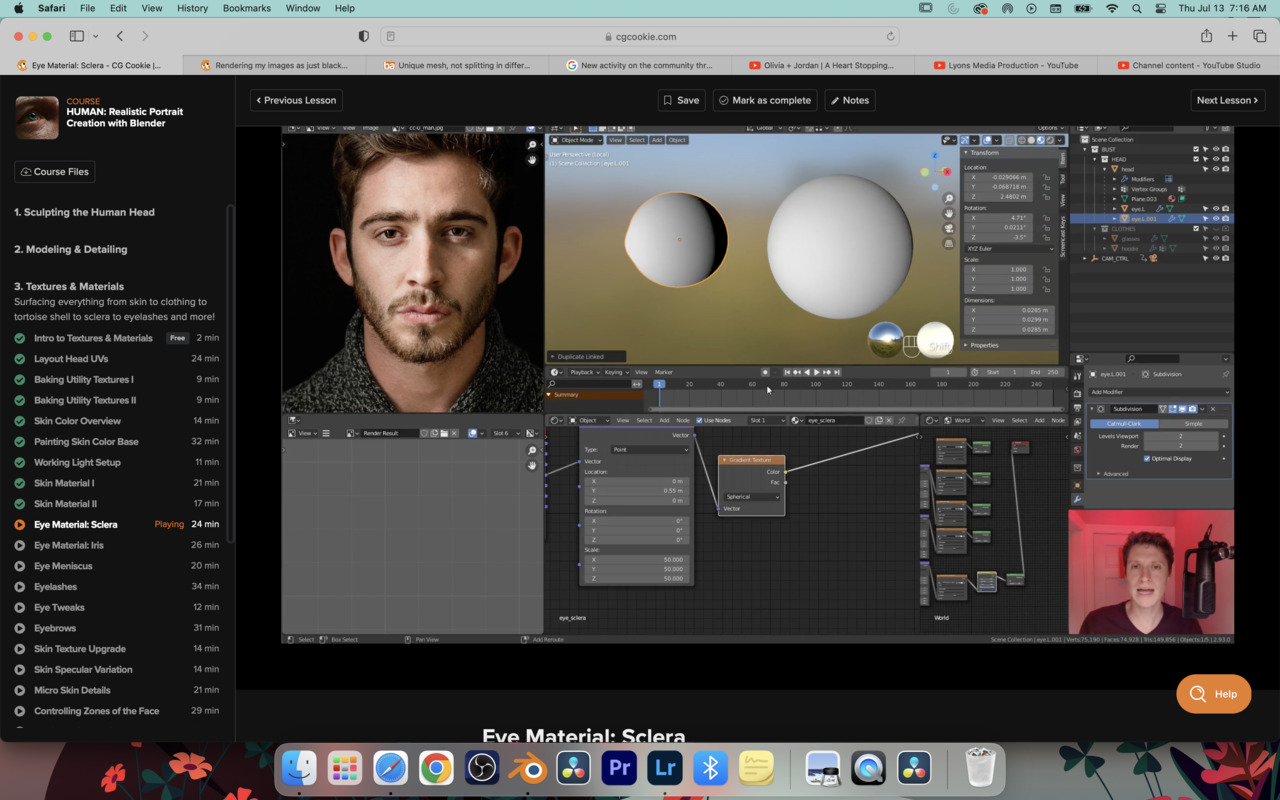Expand section 2. Modeling & Detailing

[x=70, y=249]
